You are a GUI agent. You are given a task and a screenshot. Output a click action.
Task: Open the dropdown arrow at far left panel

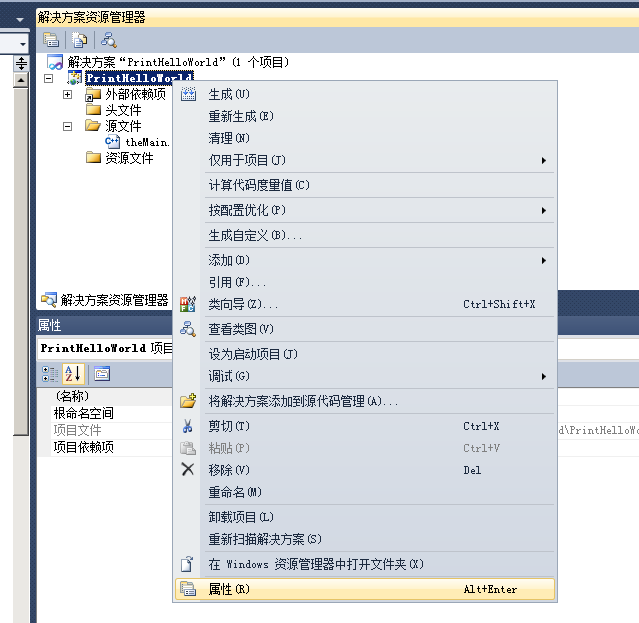coord(23,44)
